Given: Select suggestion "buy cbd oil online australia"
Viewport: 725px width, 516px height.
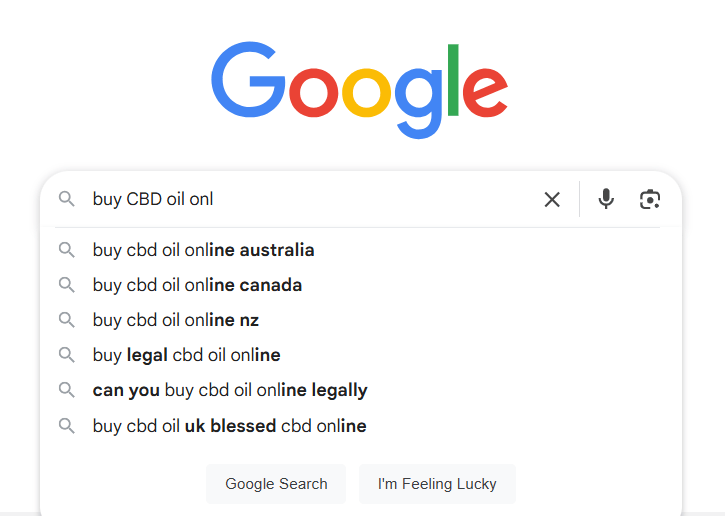Looking at the screenshot, I should pos(204,250).
